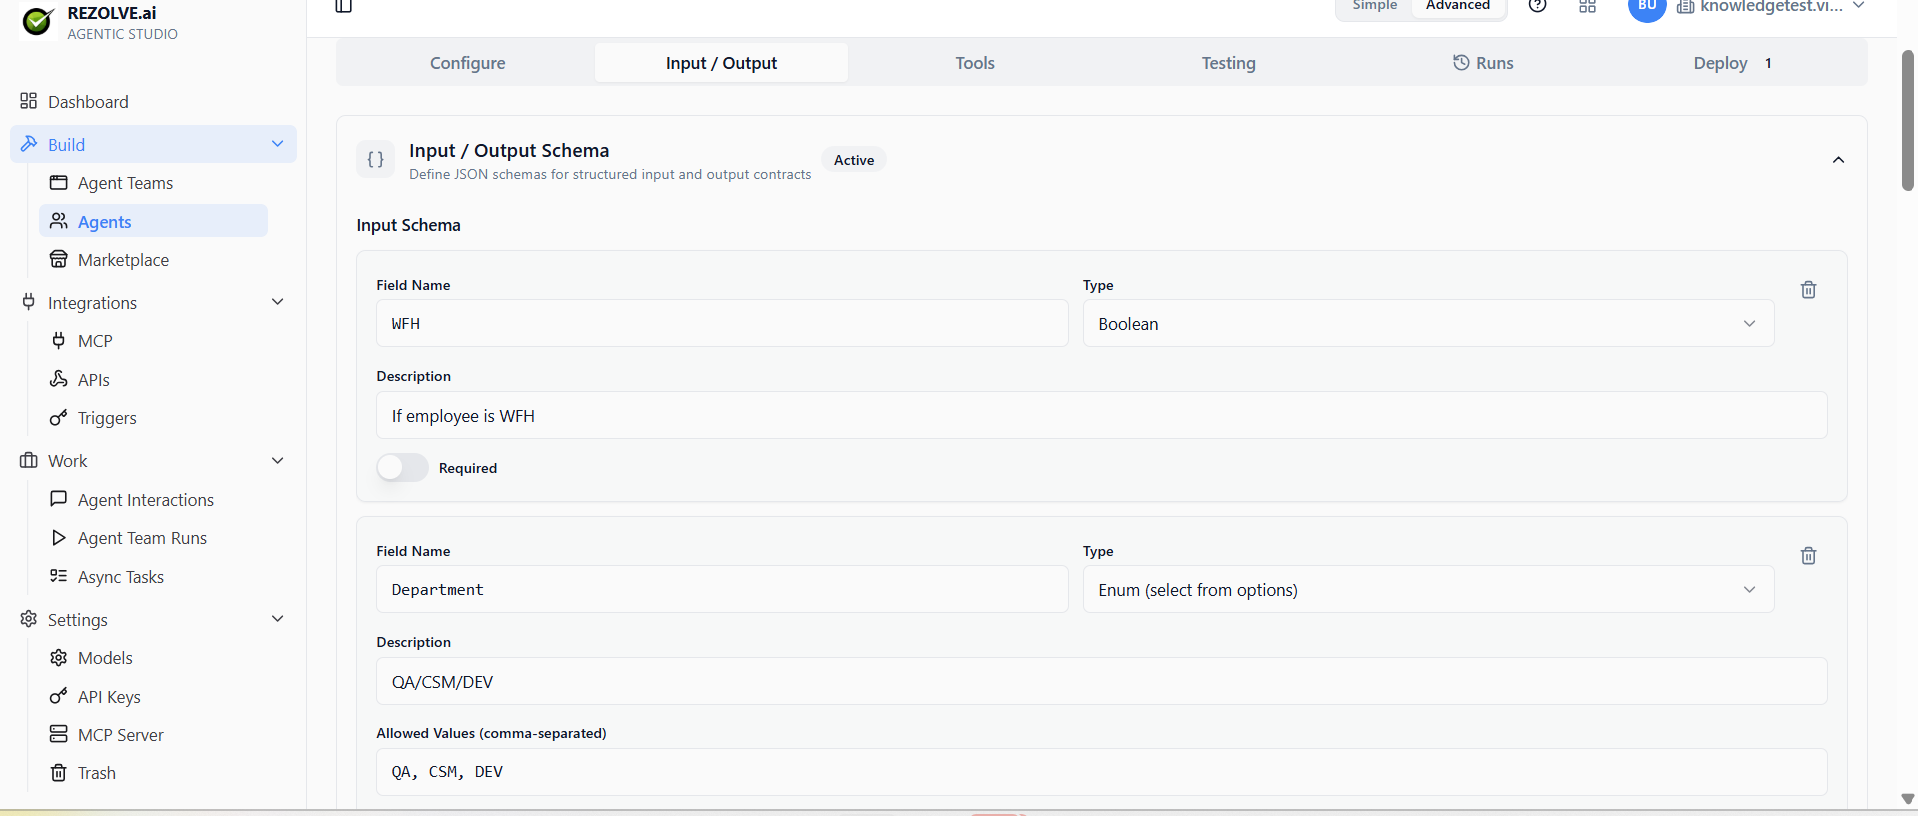Screen dimensions: 1918x816
Task: Switch to the Deploy tab
Action: coord(1735,63)
